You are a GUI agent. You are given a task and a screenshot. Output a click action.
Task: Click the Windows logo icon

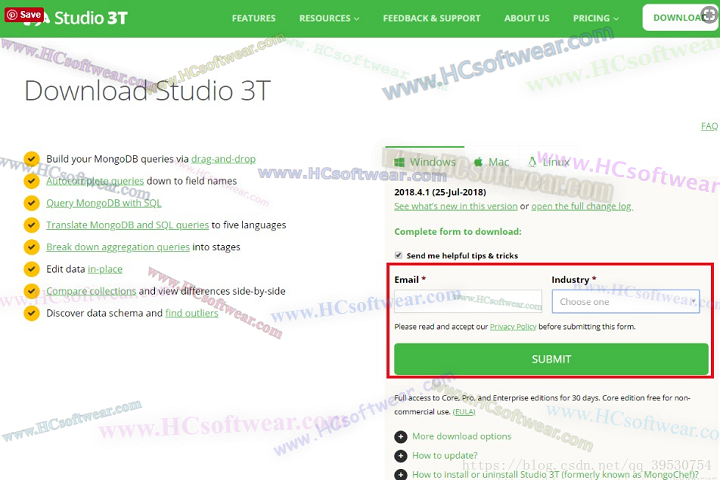pyautogui.click(x=399, y=162)
